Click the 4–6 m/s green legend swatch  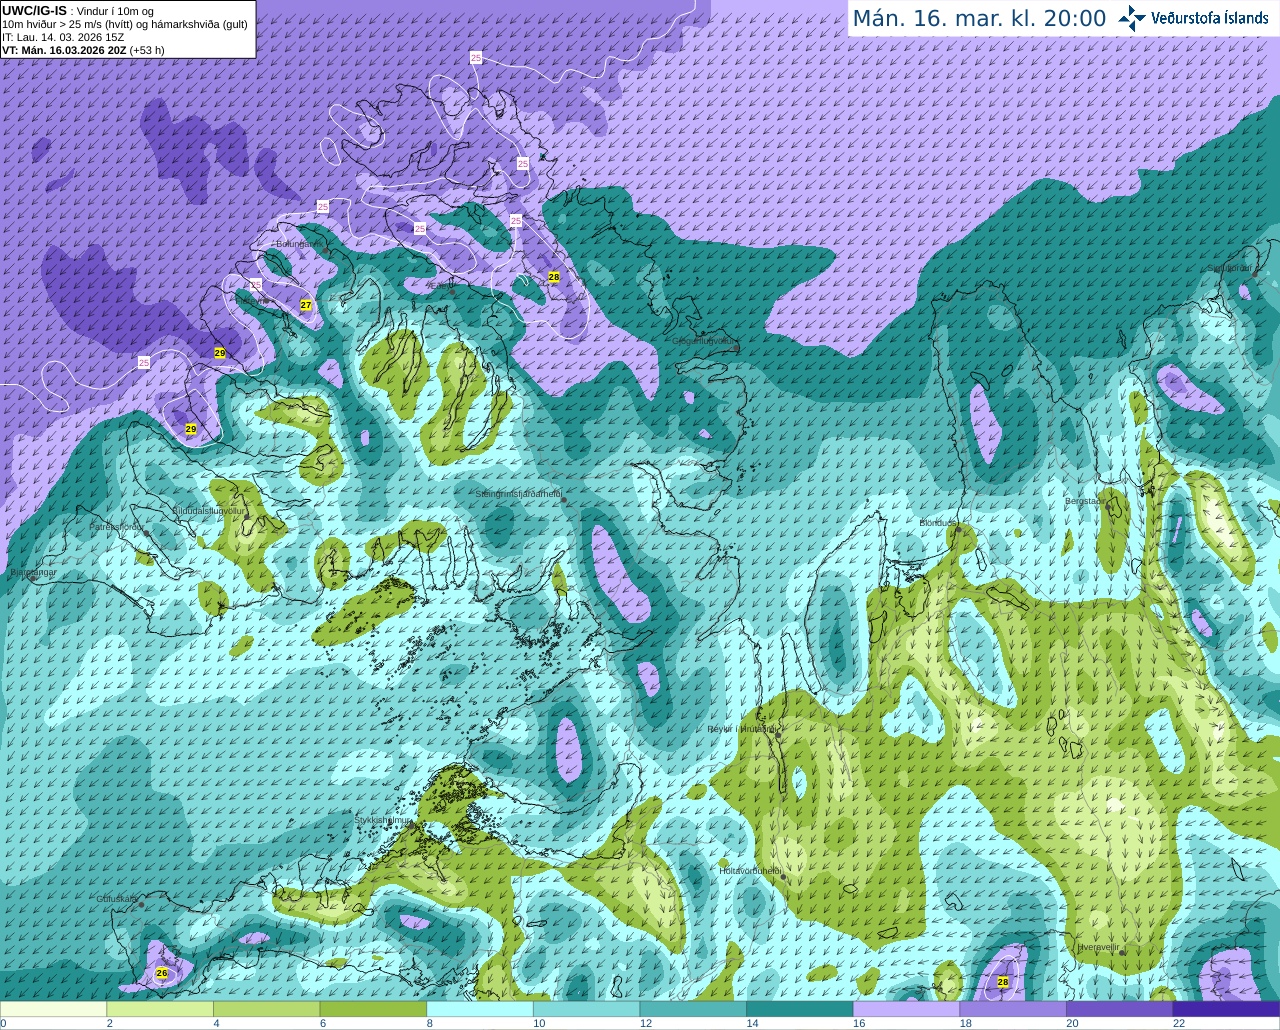point(266,1009)
